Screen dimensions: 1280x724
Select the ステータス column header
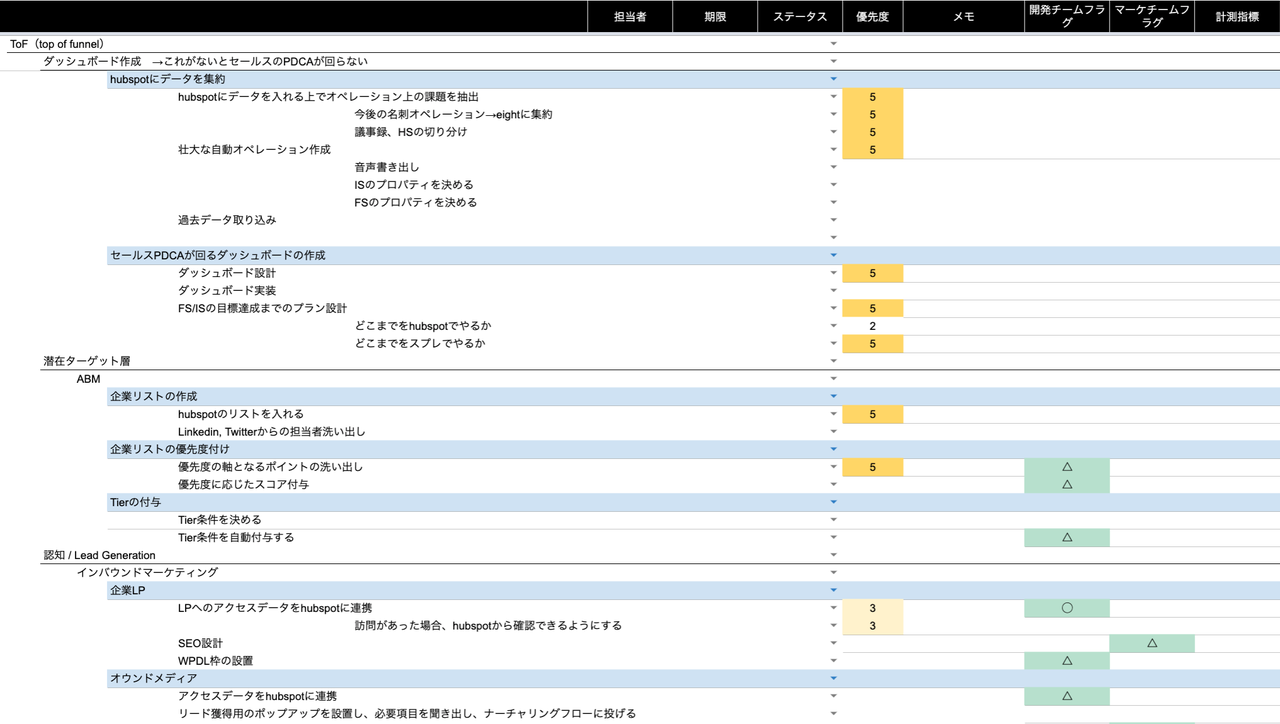pos(800,17)
